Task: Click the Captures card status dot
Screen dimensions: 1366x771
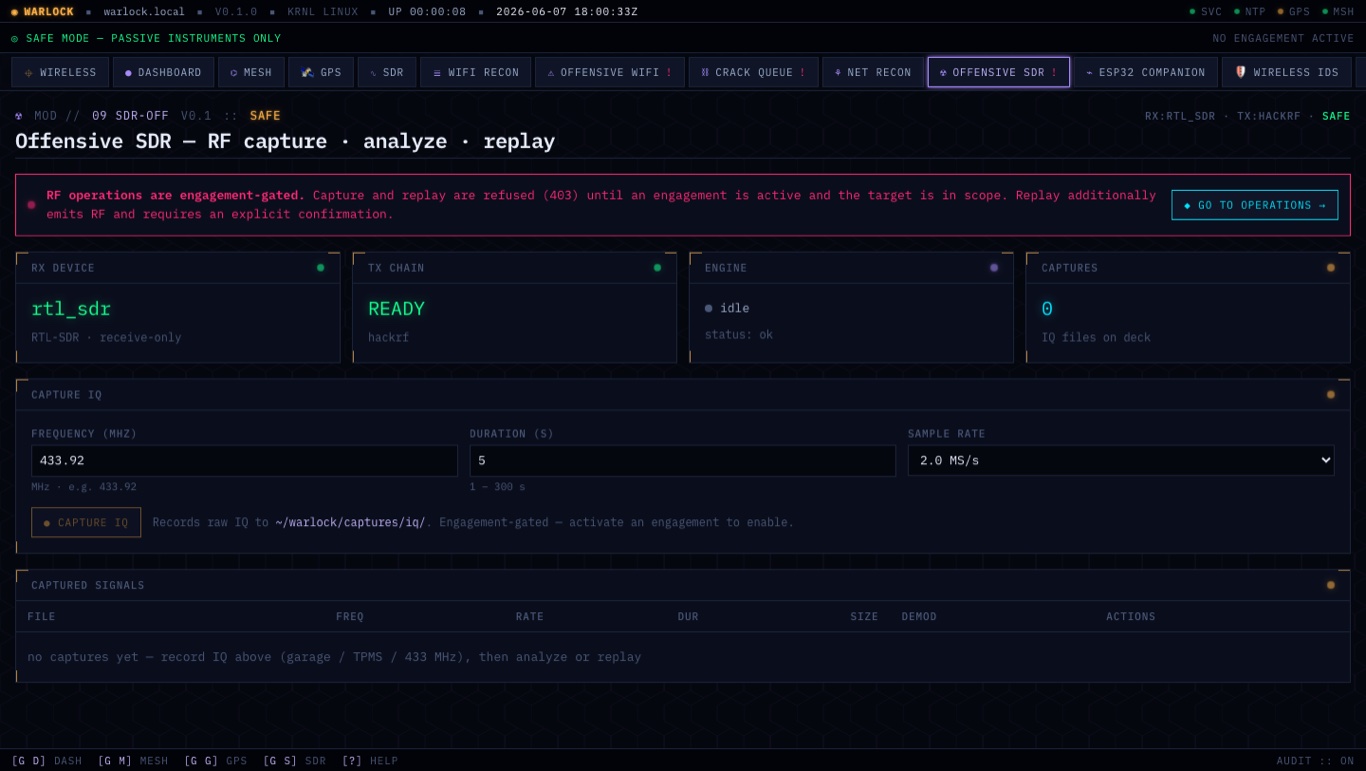Action: pyautogui.click(x=1331, y=268)
